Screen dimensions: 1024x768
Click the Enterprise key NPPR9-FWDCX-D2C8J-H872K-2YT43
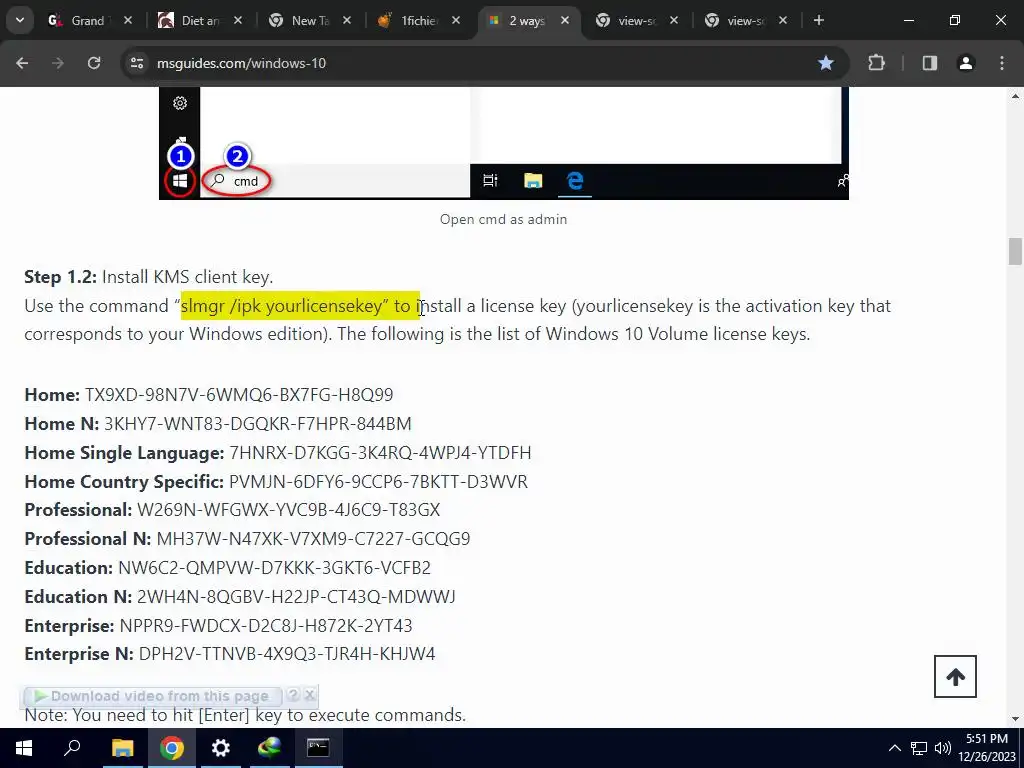coord(266,625)
